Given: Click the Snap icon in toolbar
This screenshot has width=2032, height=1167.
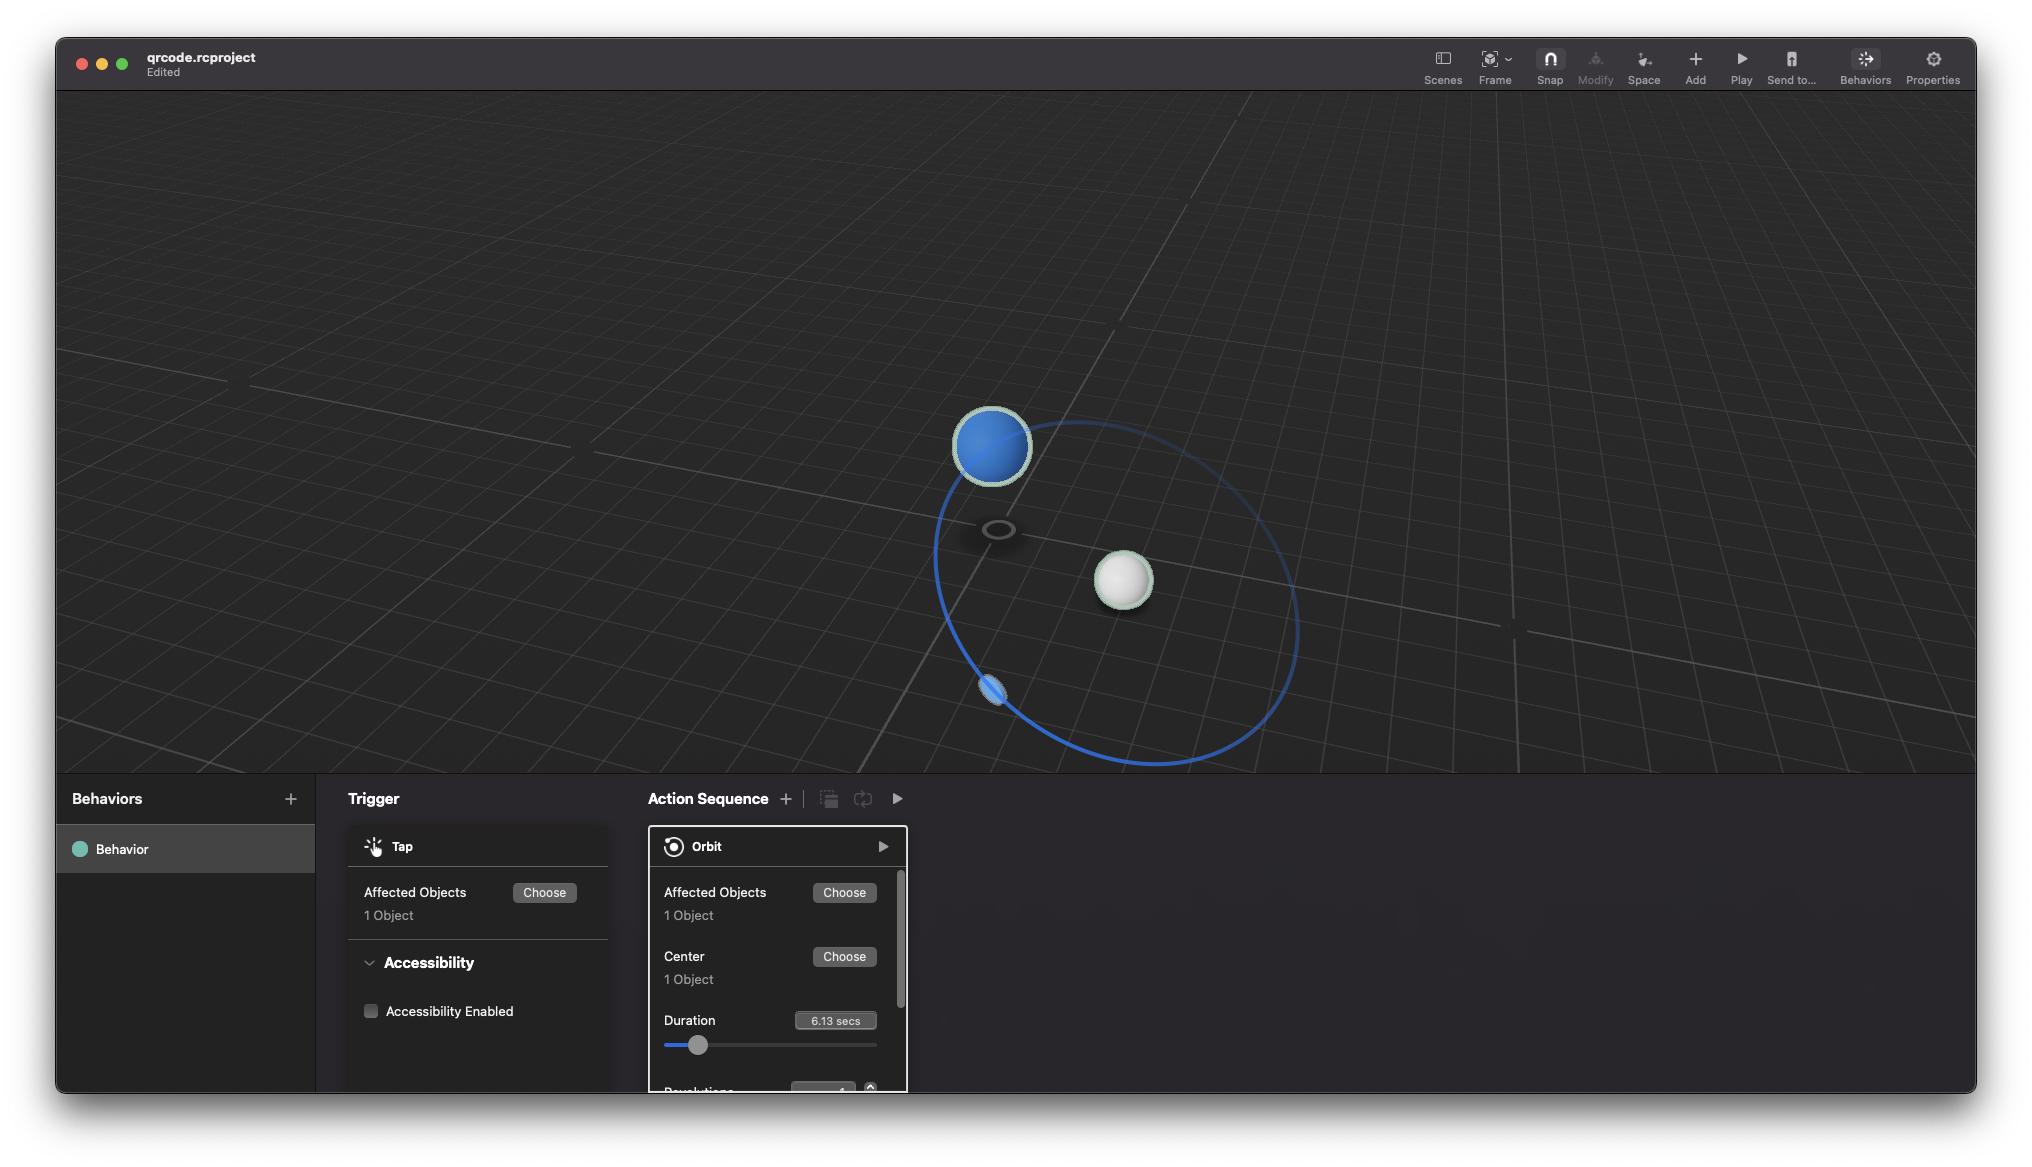Looking at the screenshot, I should [x=1551, y=59].
